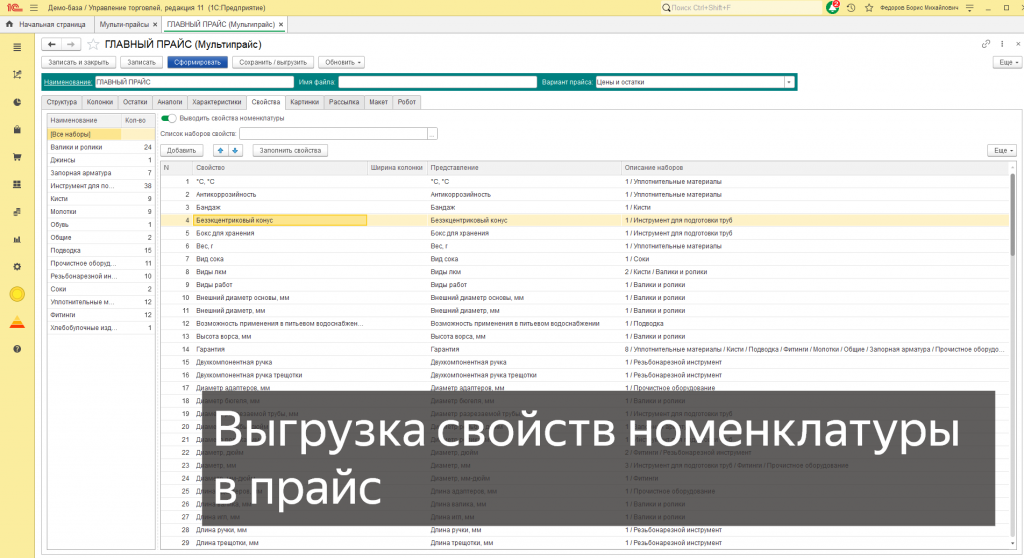The height and width of the screenshot is (558, 1024).
Task: Open the history clock icon
Action: click(x=851, y=8)
